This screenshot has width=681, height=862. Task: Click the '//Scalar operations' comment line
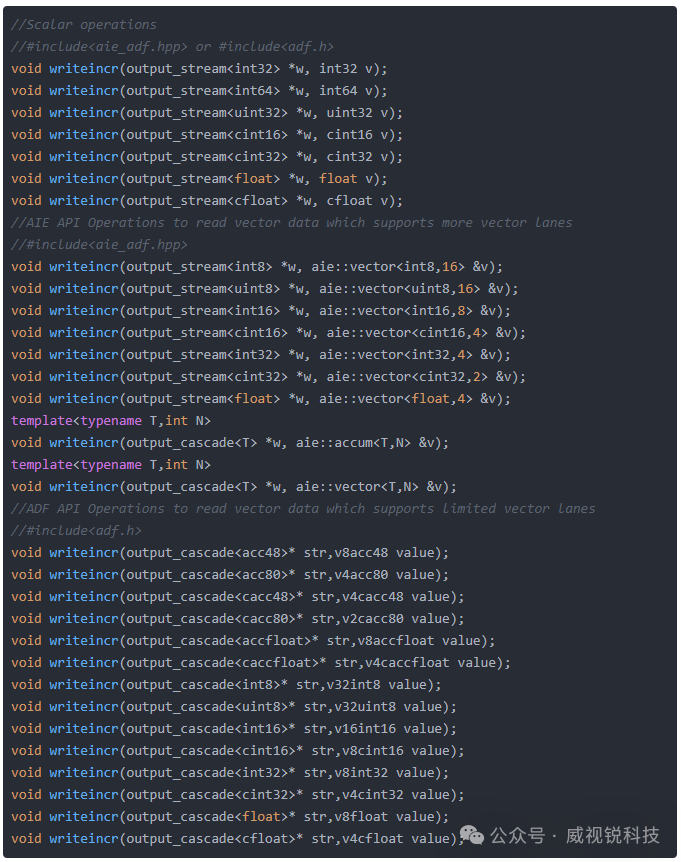(x=84, y=25)
